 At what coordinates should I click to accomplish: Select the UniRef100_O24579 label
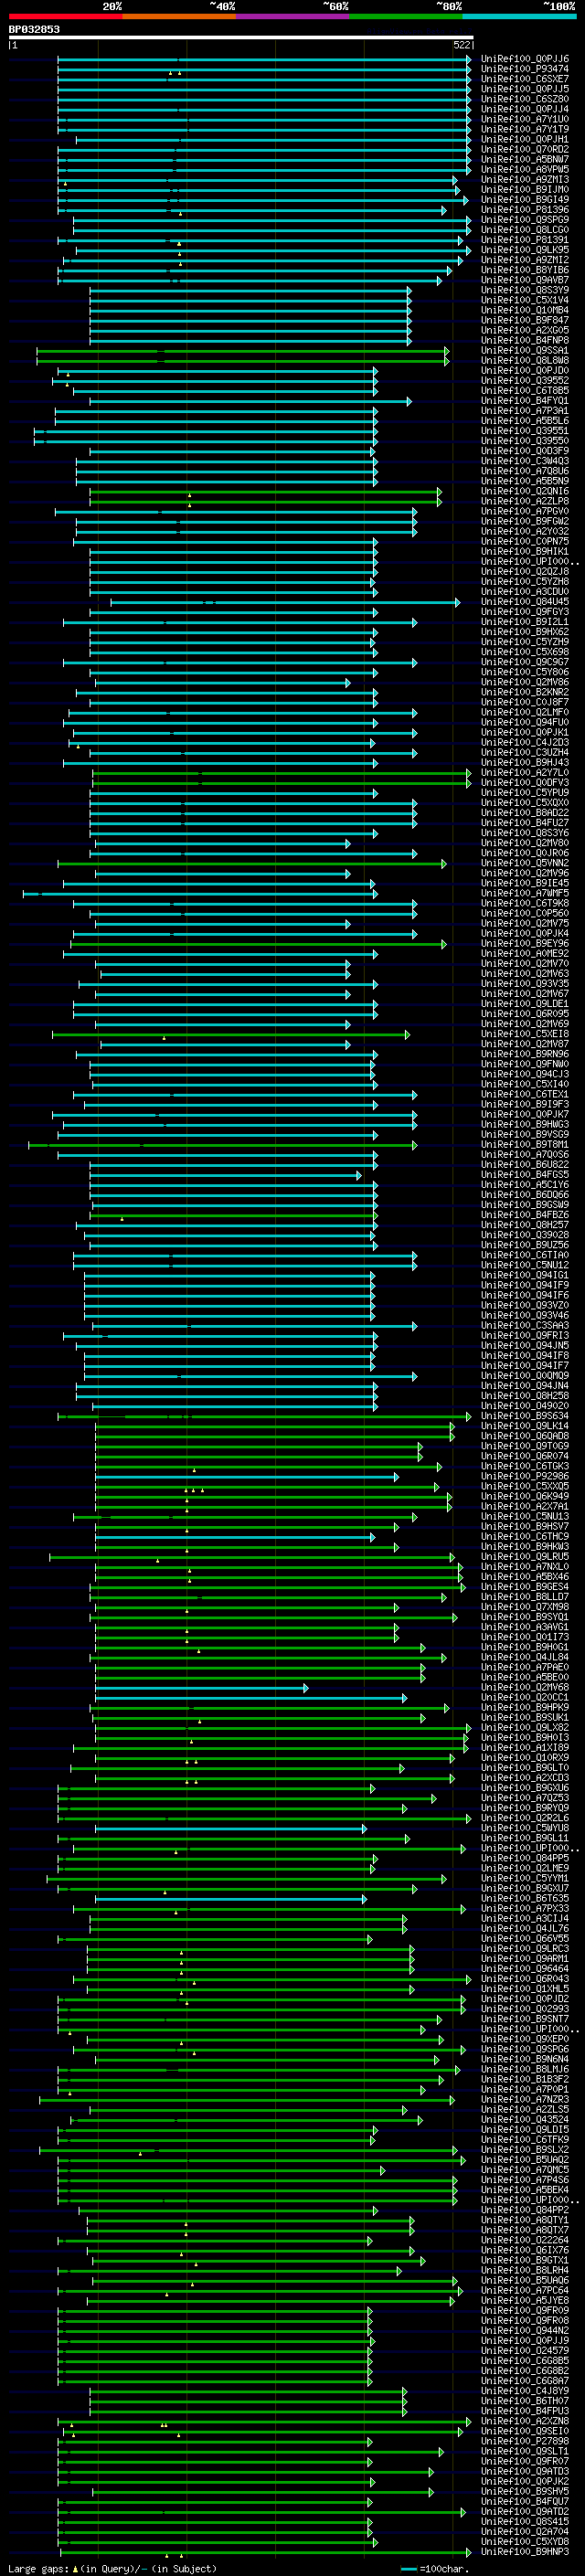coord(525,2351)
